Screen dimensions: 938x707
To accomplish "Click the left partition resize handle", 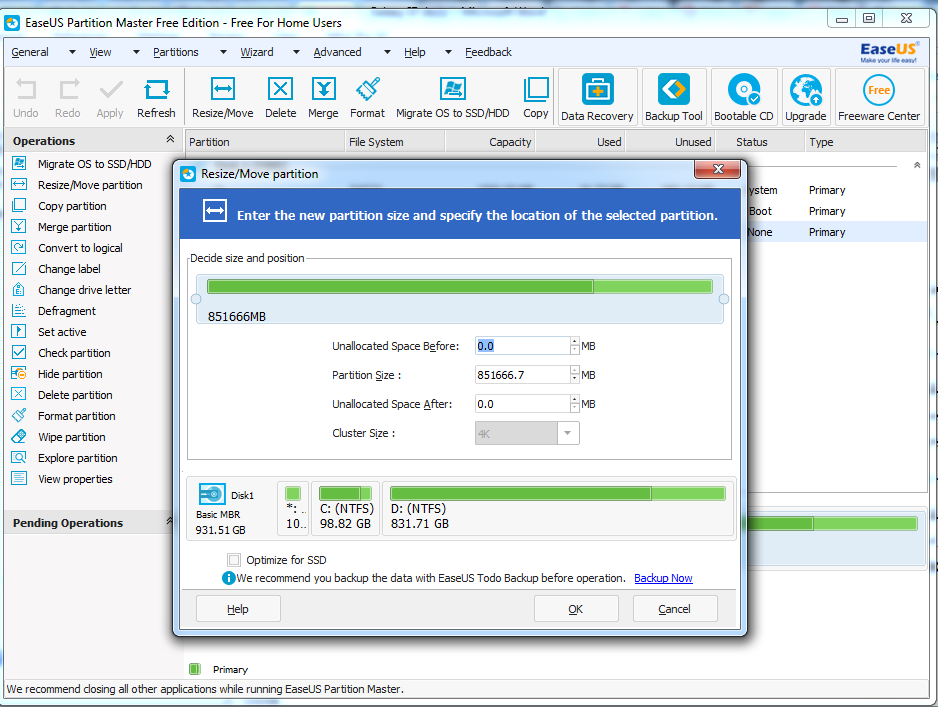I will click(196, 299).
